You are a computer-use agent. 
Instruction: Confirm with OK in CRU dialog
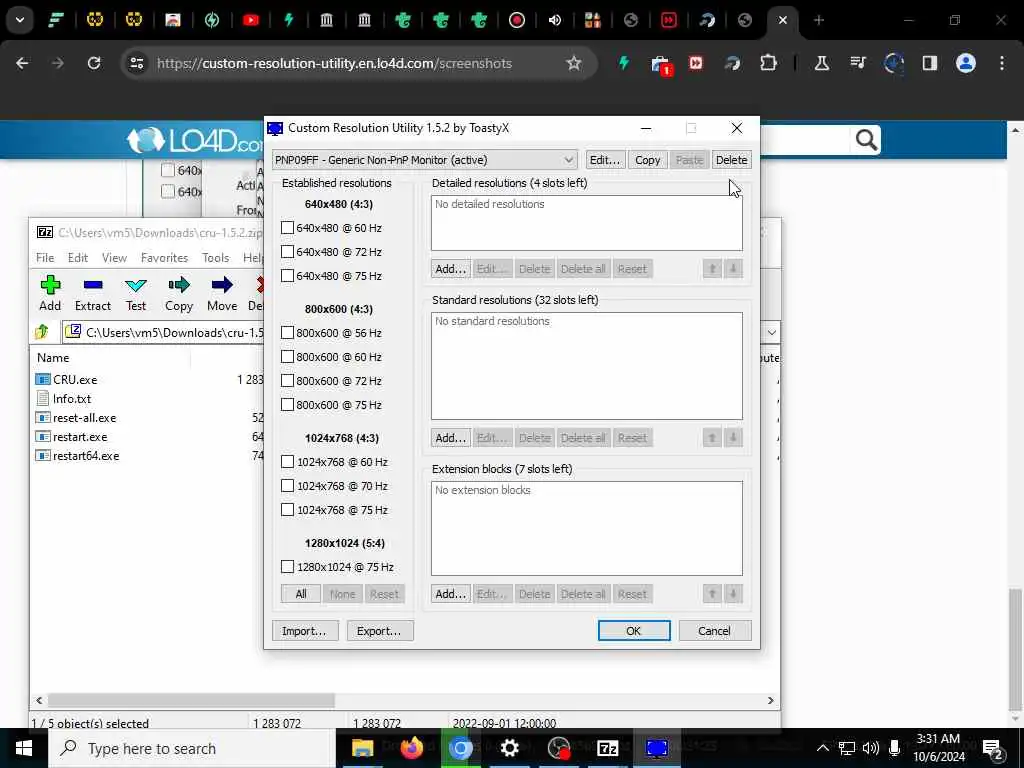pyautogui.click(x=634, y=631)
